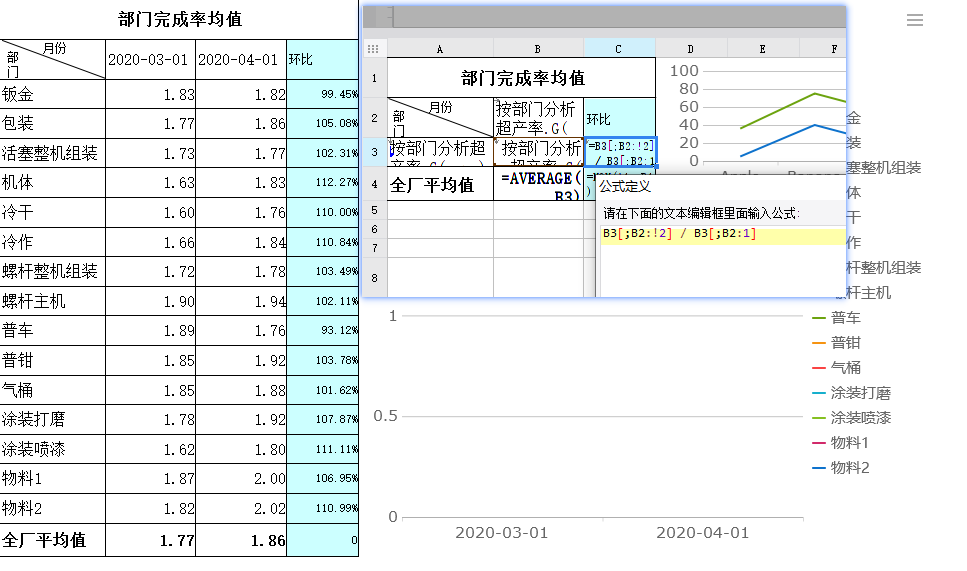Open the chart hamburger menu

[x=915, y=20]
